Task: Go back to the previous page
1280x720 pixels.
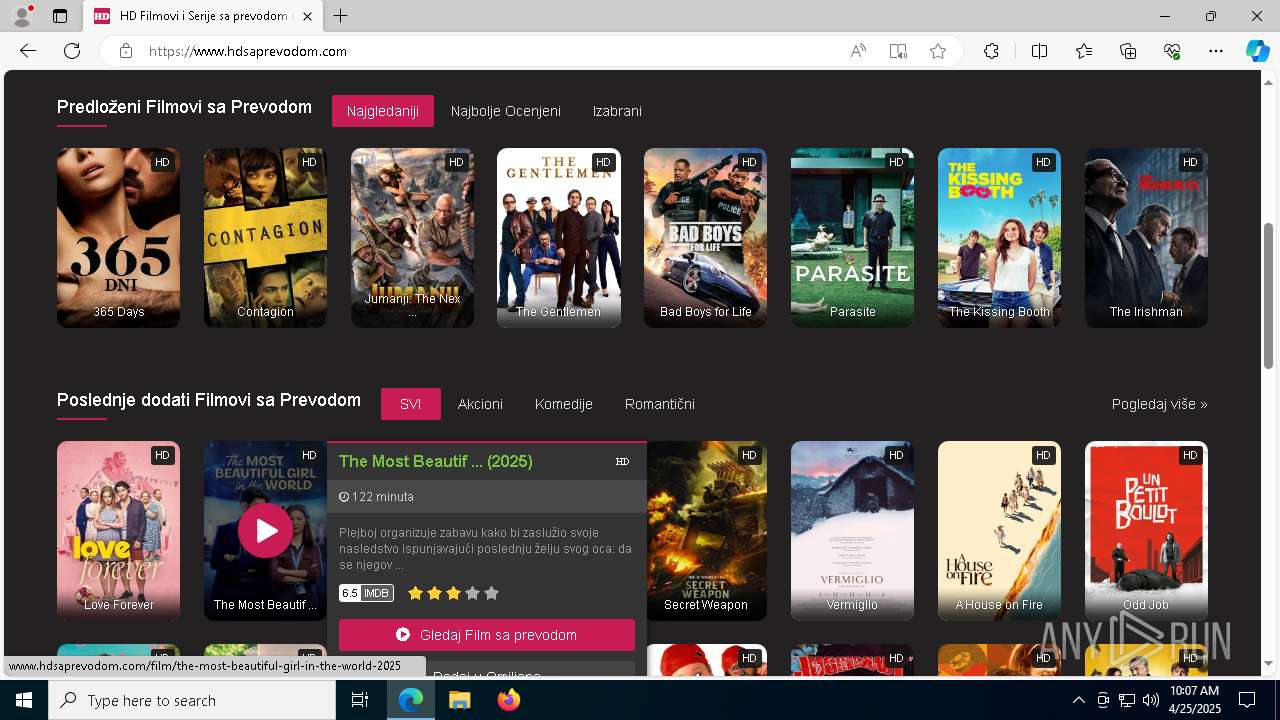Action: pos(28,51)
